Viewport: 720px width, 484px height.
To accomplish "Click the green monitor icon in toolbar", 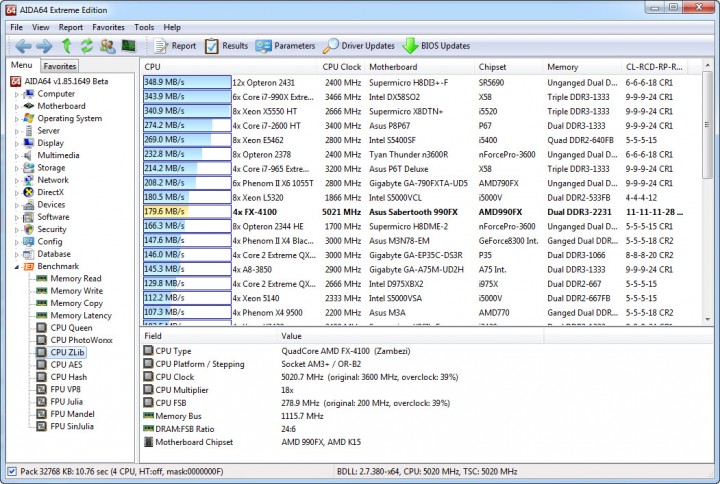I will tap(129, 45).
